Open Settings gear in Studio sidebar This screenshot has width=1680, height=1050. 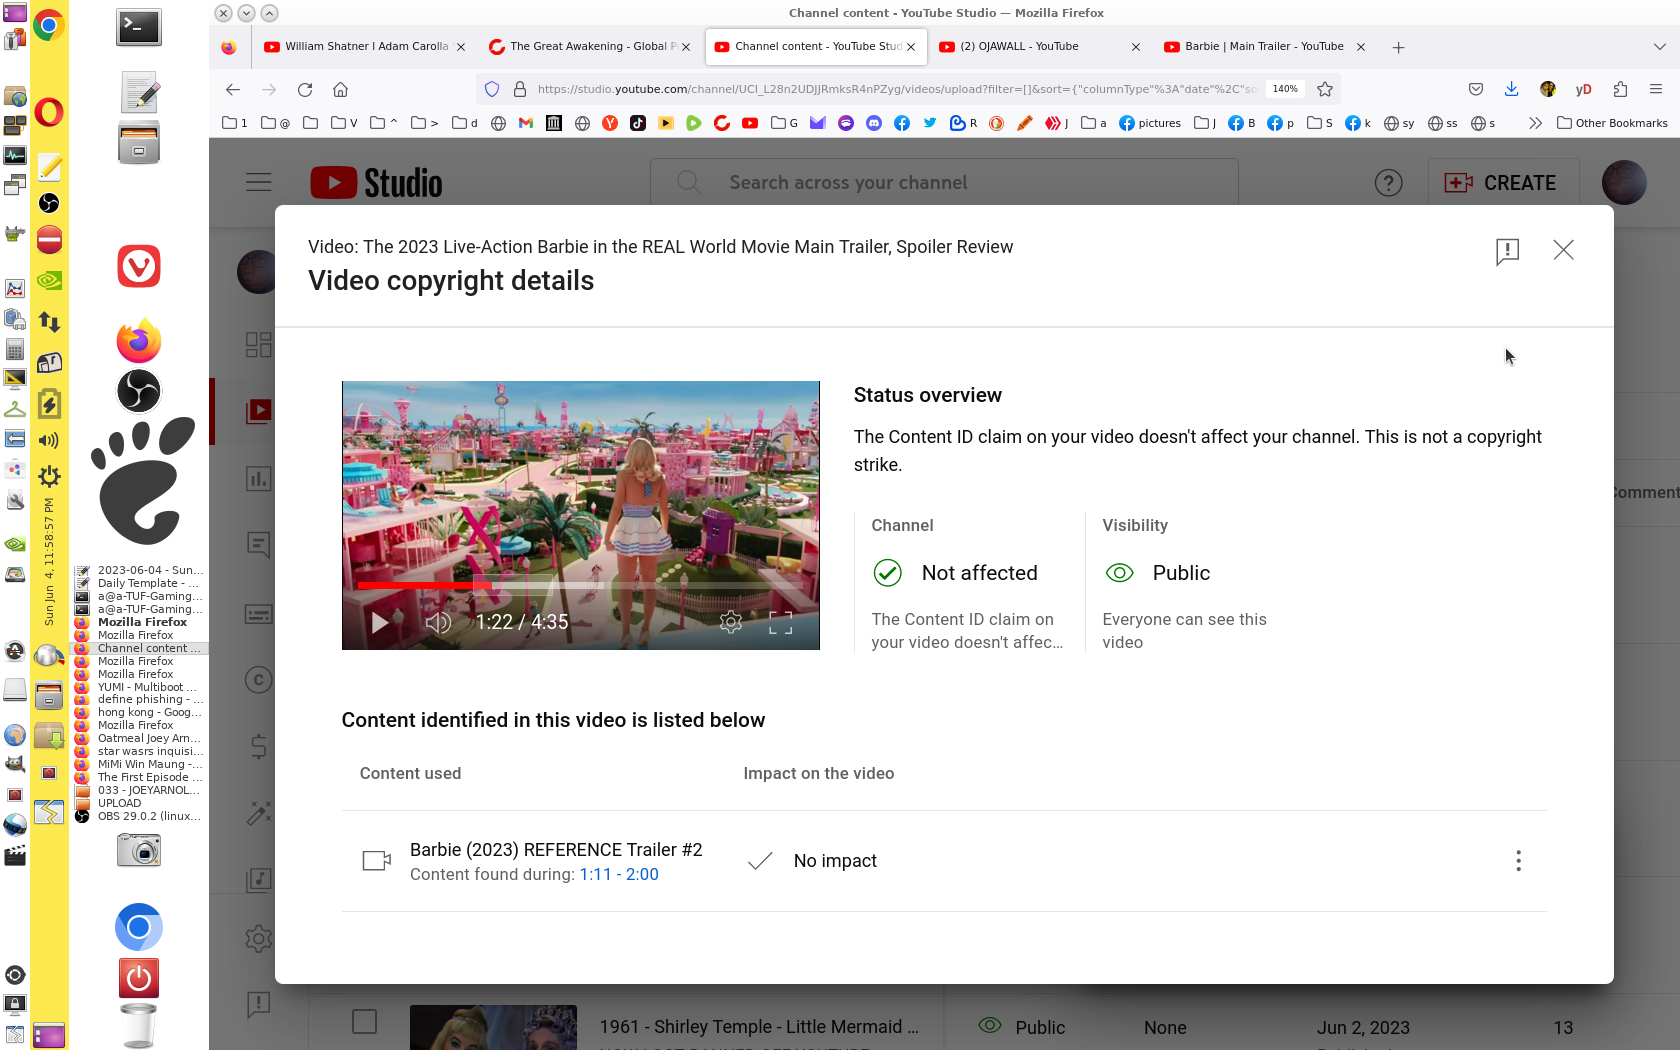tap(258, 938)
